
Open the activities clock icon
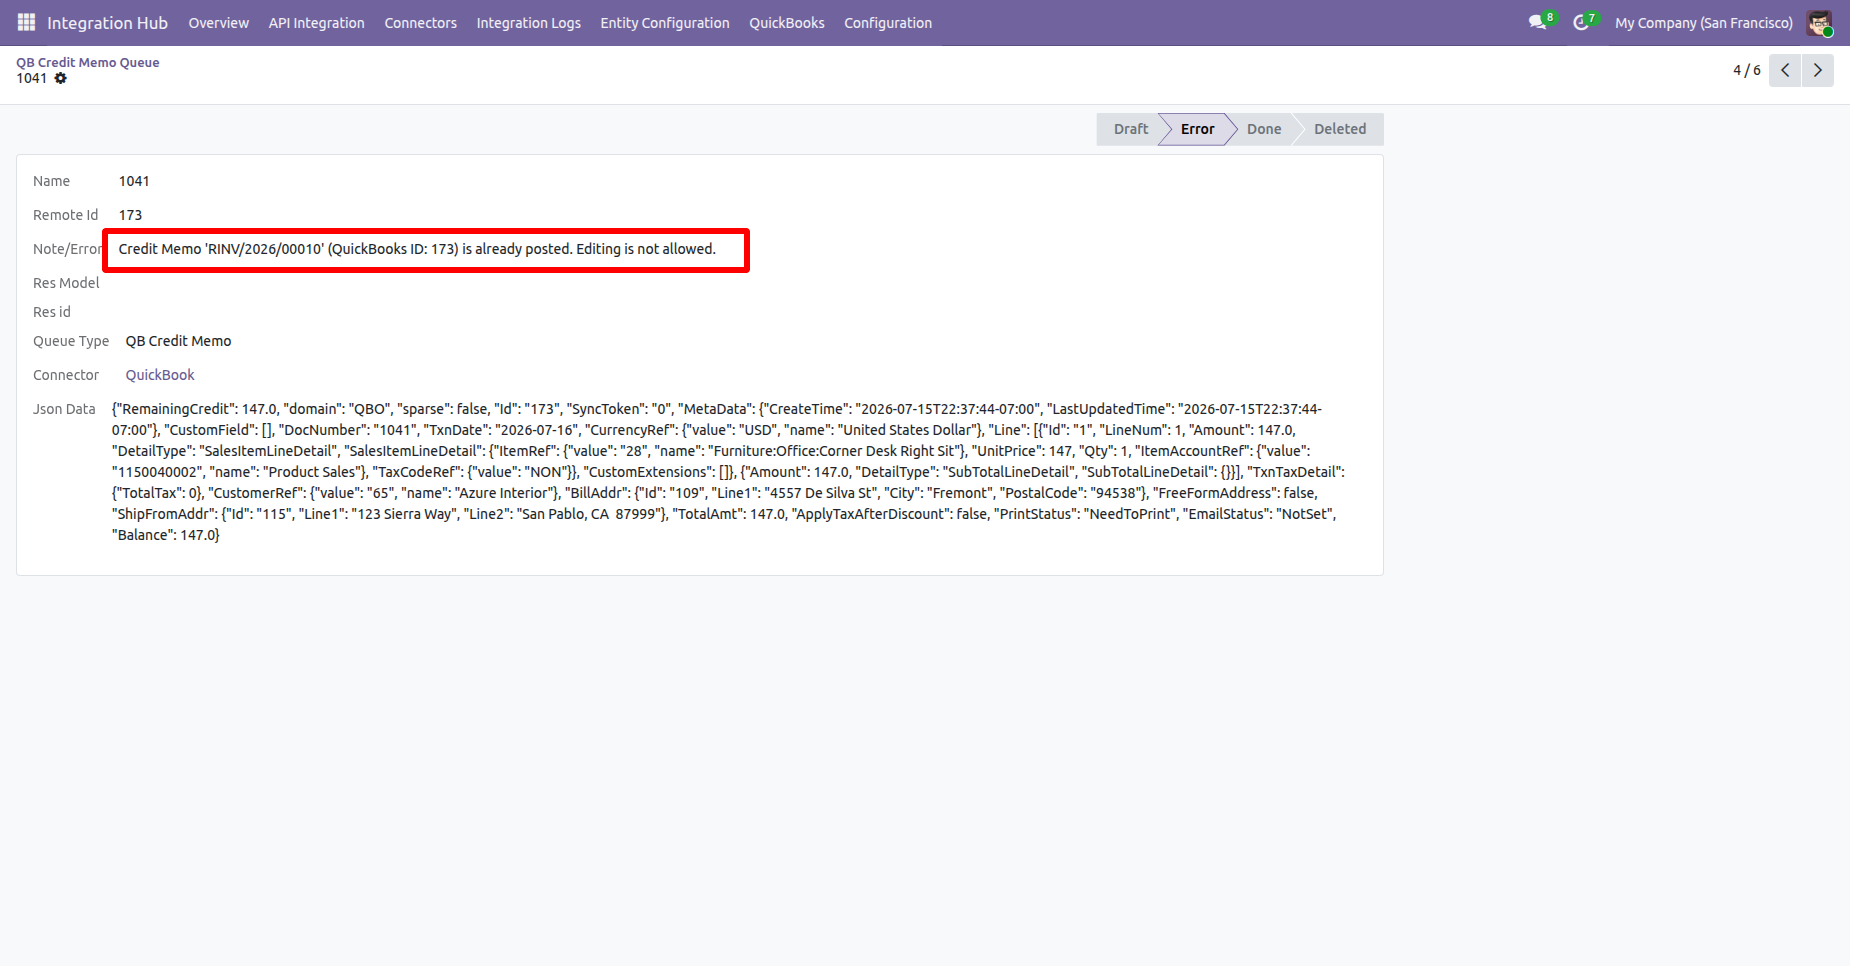click(x=1581, y=22)
